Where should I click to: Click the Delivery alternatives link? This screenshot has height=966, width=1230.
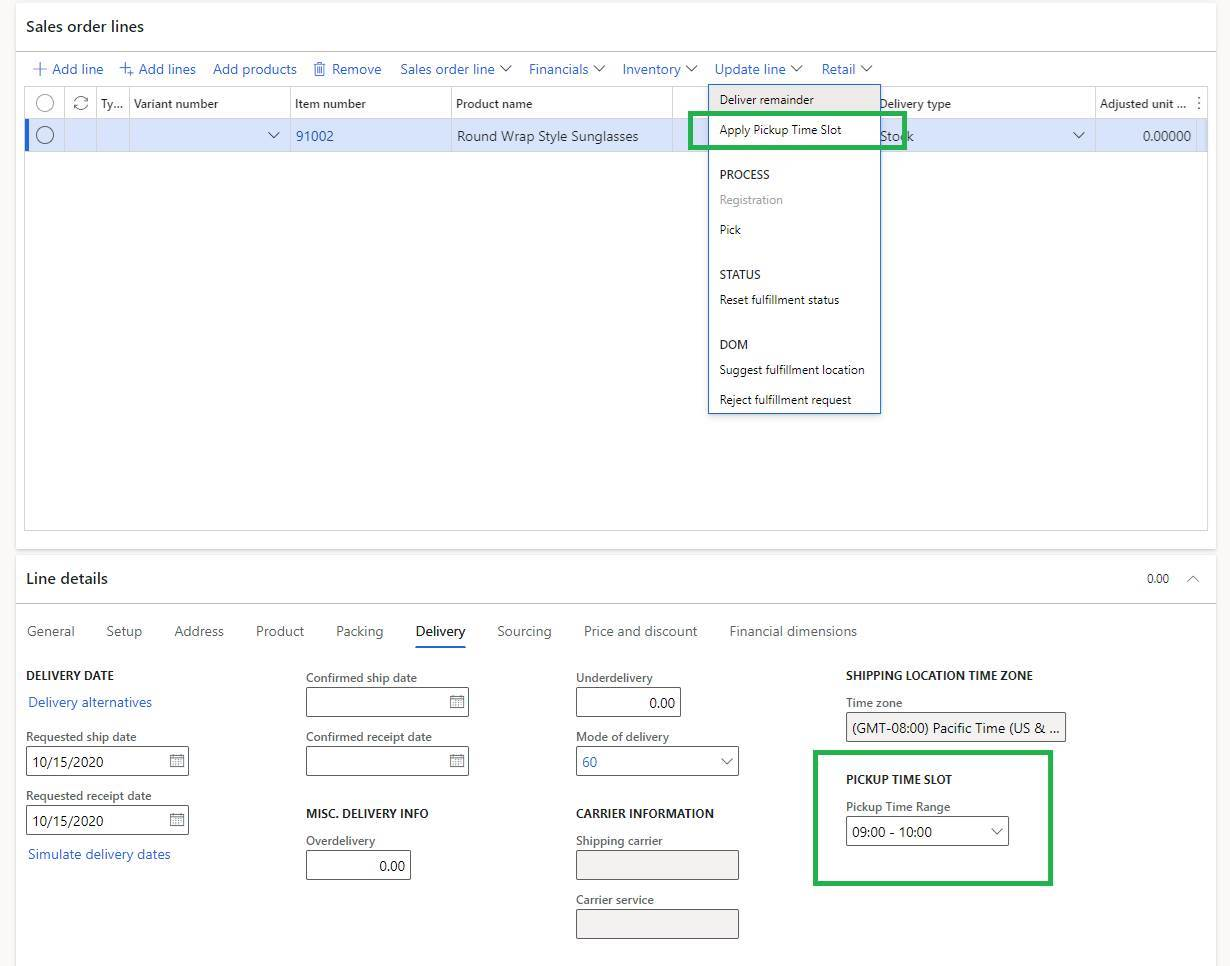[89, 702]
